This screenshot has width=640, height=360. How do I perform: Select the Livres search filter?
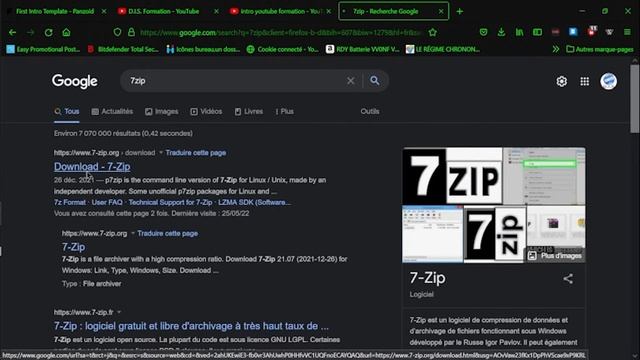[x=249, y=111]
